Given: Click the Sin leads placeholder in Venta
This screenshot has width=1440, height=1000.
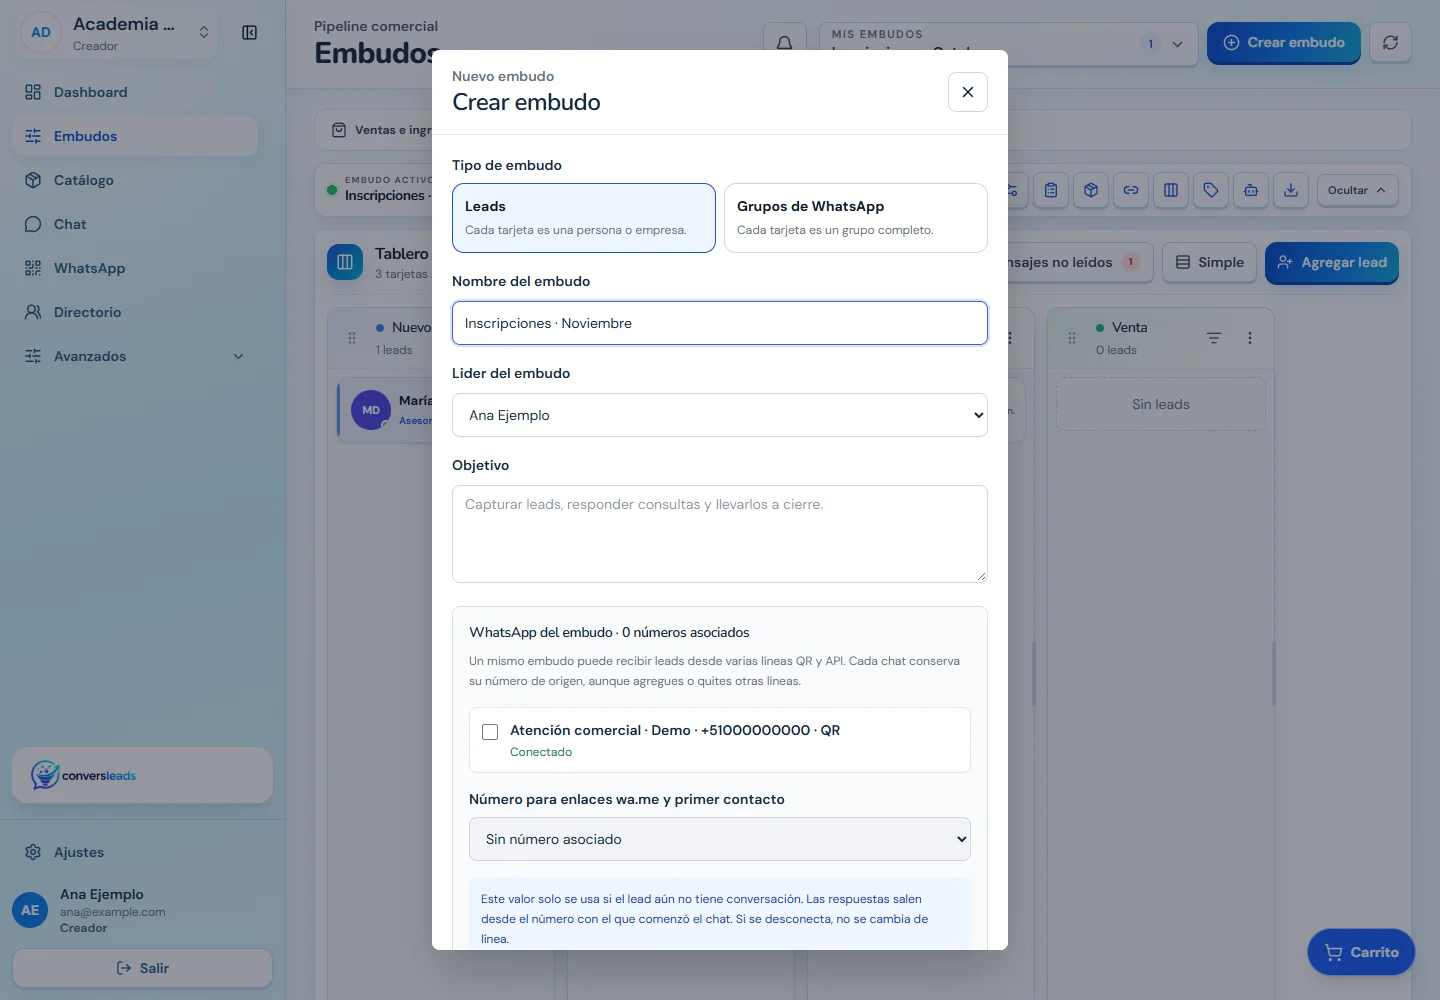Looking at the screenshot, I should [1161, 404].
